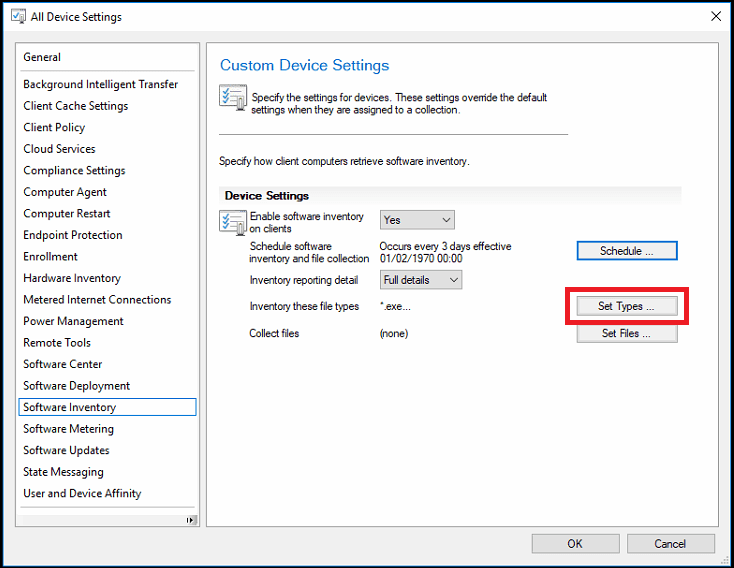Click 'Occurs every 3 days effective' schedule text
The width and height of the screenshot is (734, 568).
tap(445, 246)
